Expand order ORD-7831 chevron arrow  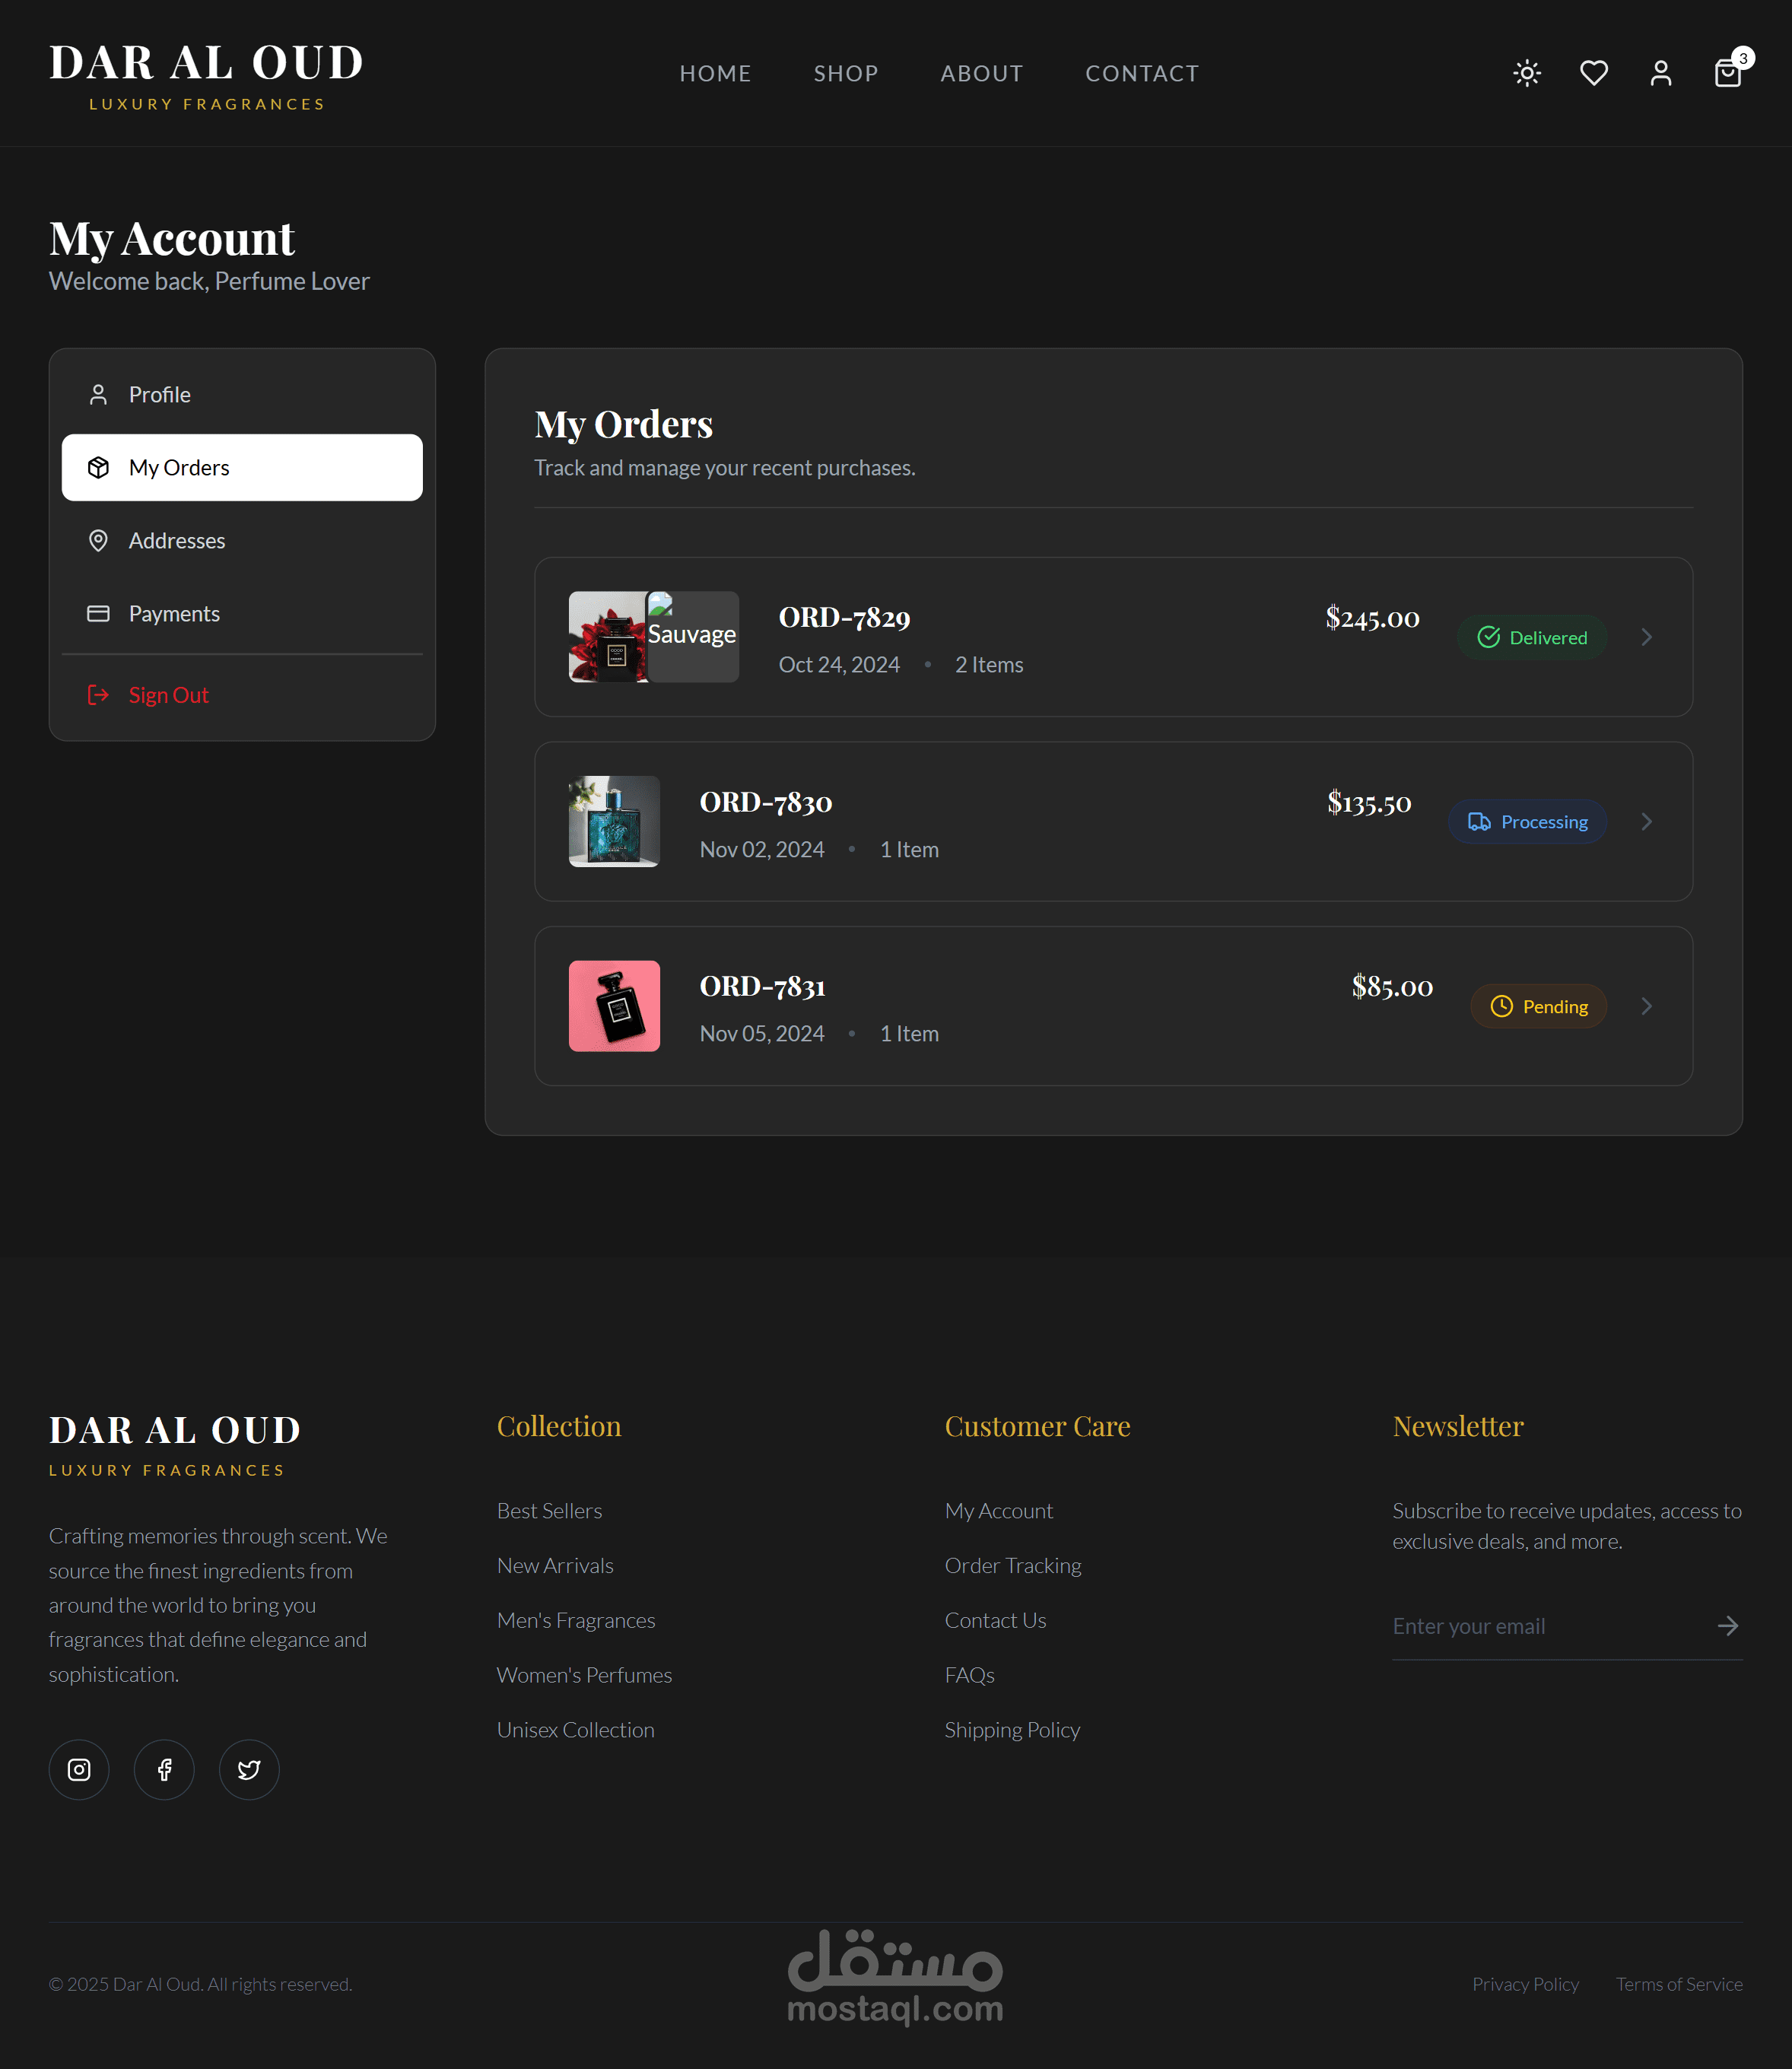(x=1646, y=1006)
